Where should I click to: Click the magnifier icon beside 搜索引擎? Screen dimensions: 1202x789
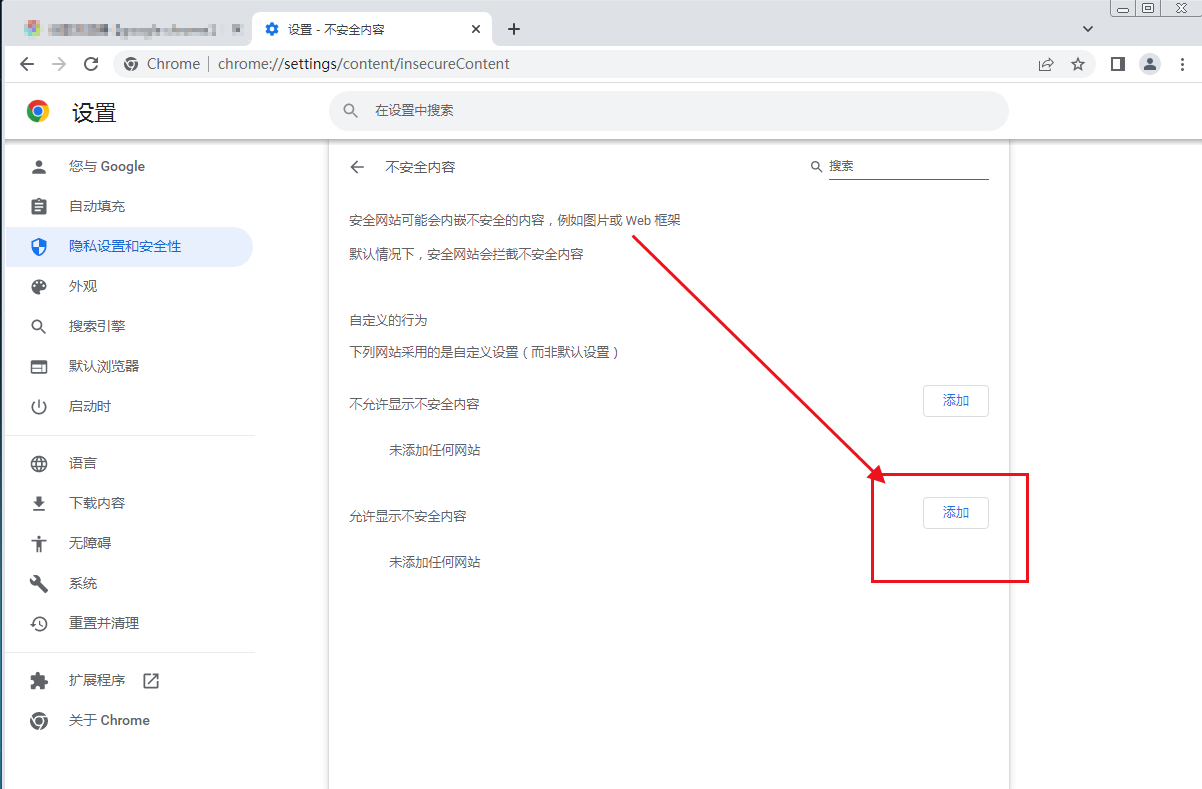point(39,326)
